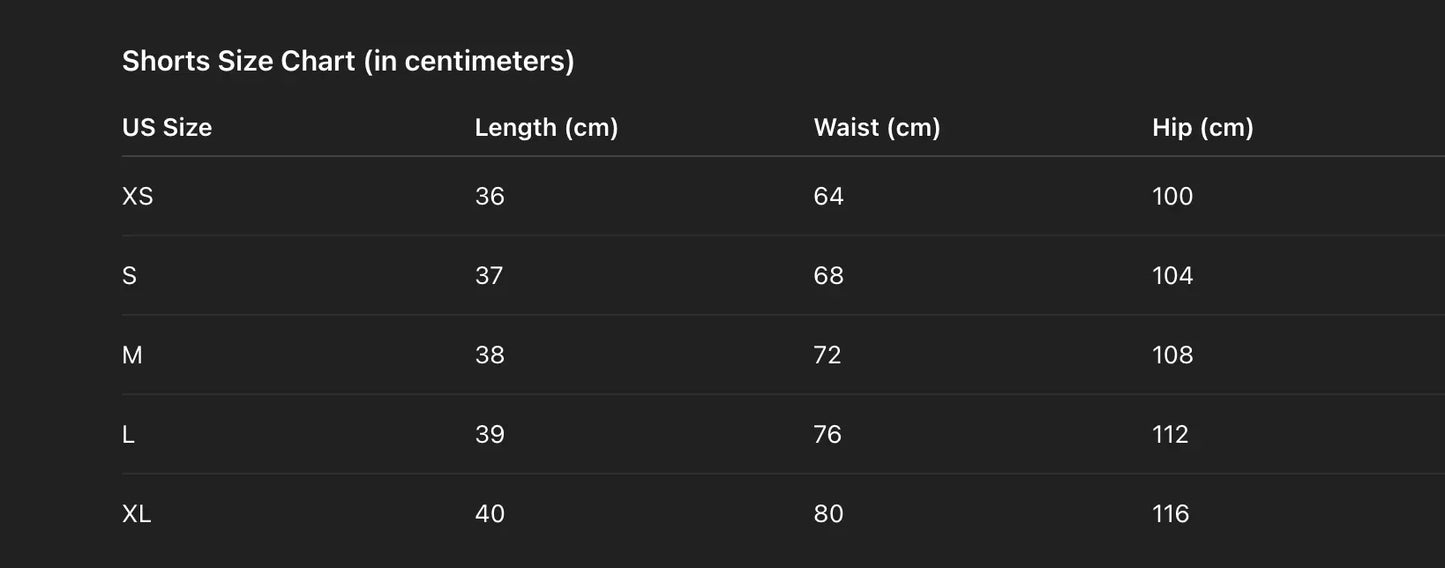Click the Length (cm) column header

point(546,127)
